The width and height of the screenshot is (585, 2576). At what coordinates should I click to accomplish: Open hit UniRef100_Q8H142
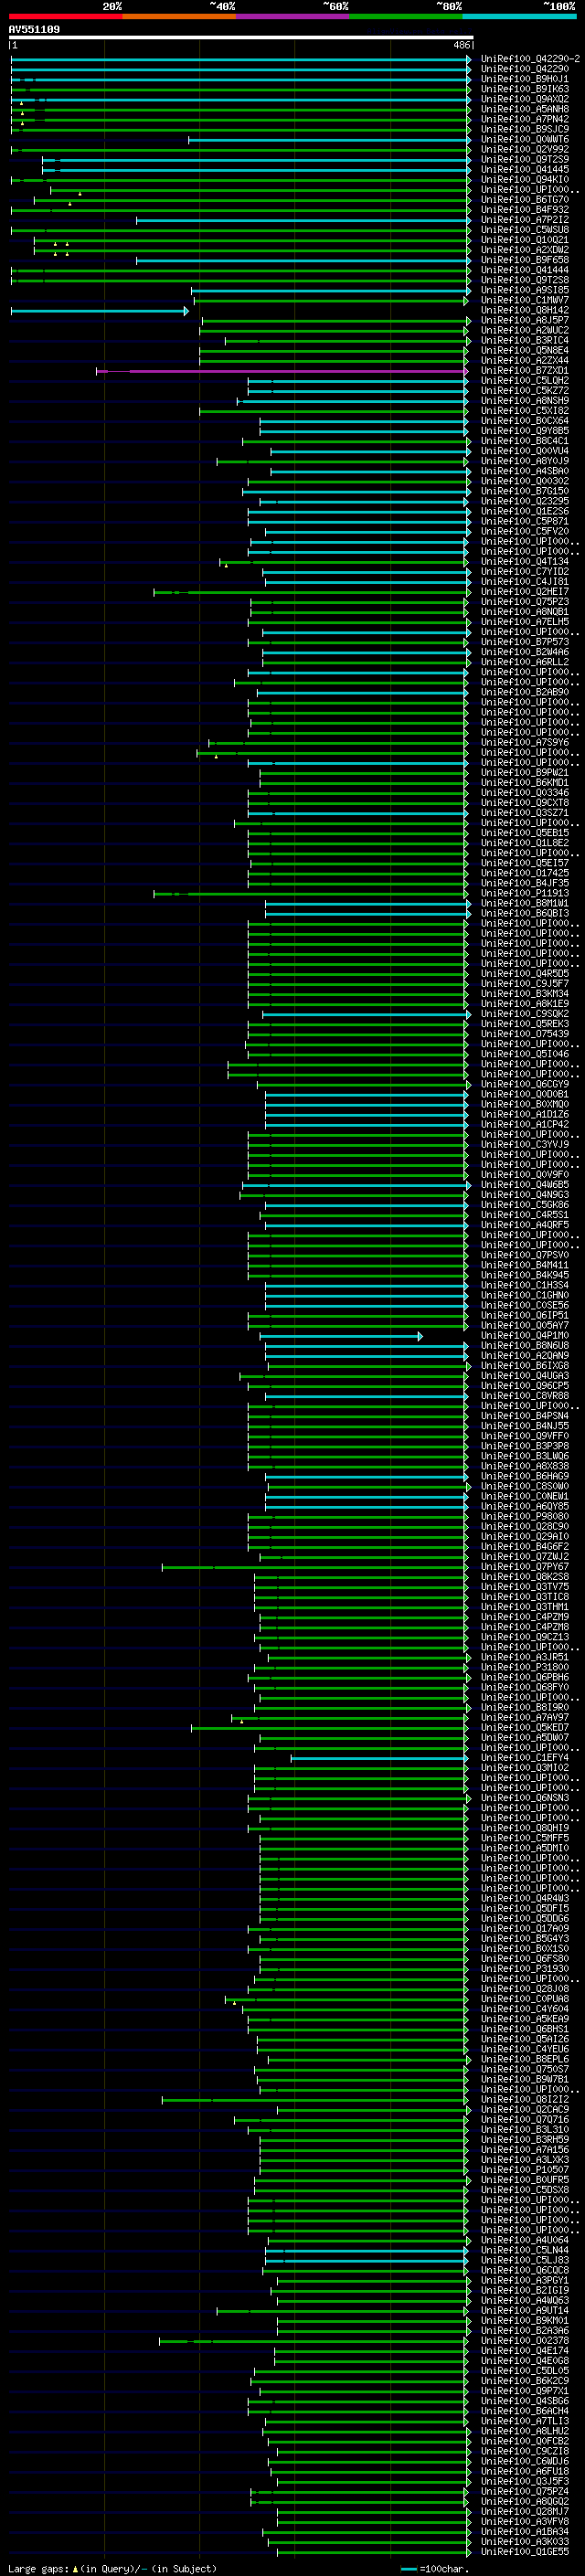[x=524, y=310]
